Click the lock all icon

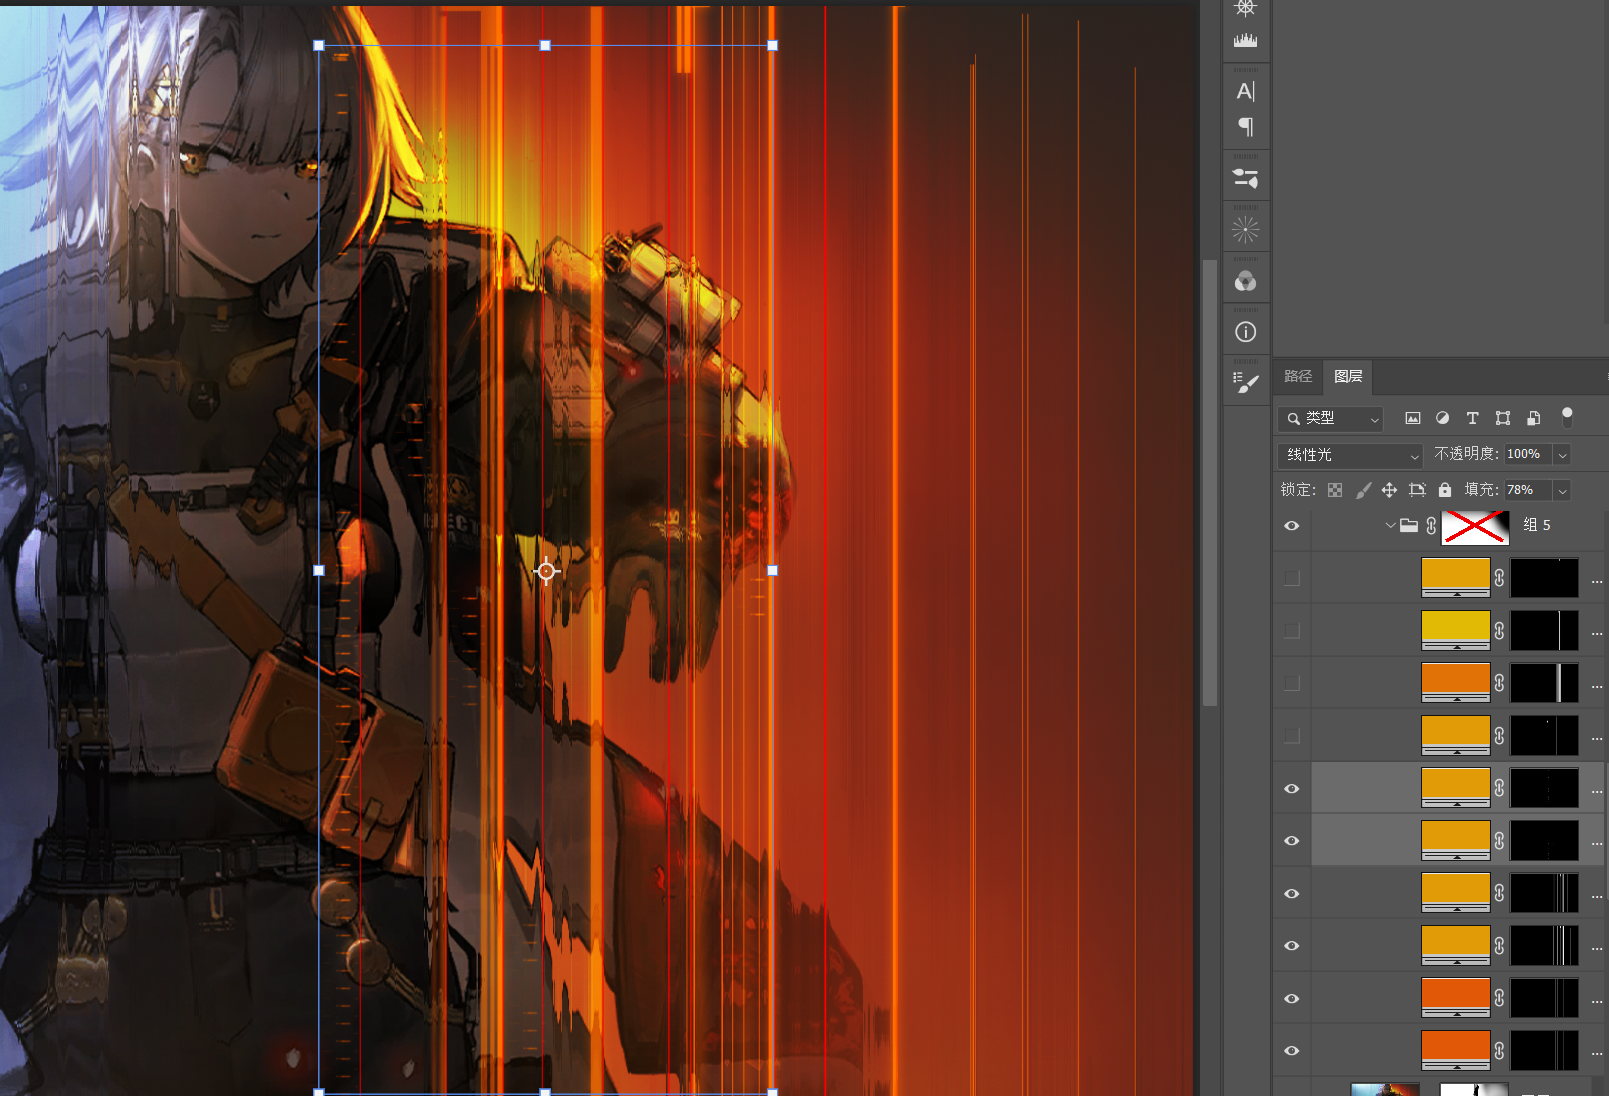pyautogui.click(x=1445, y=490)
